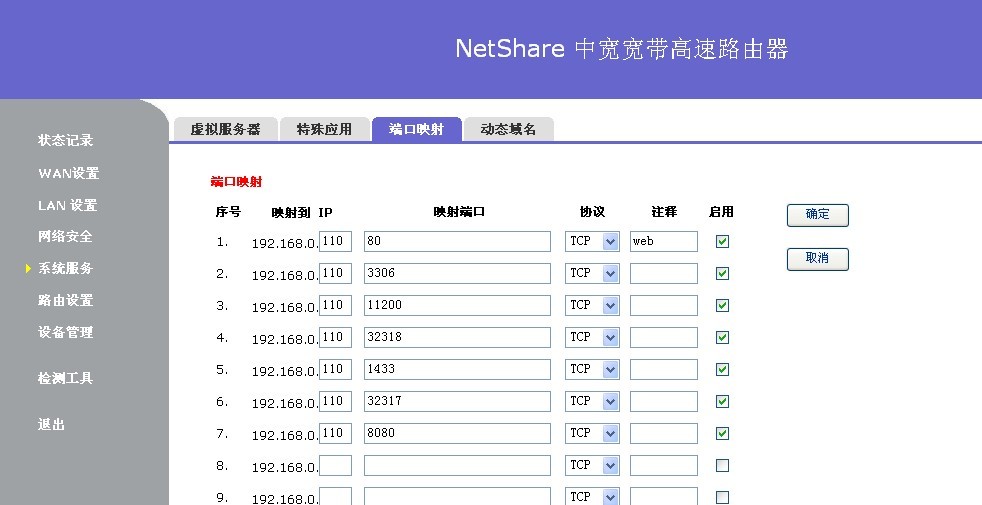982x505 pixels.
Task: Click the 启用 column header
Action: tap(721, 212)
